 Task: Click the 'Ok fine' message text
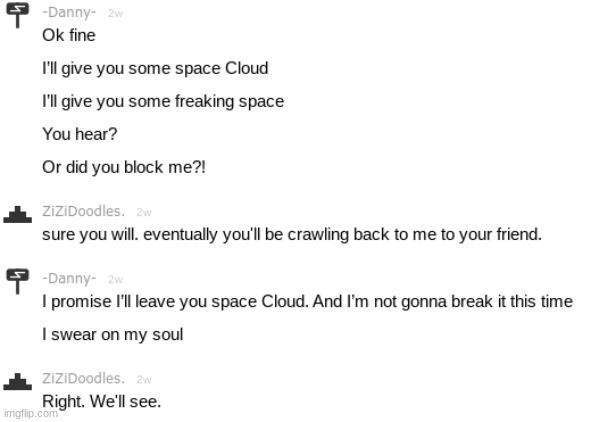point(69,35)
